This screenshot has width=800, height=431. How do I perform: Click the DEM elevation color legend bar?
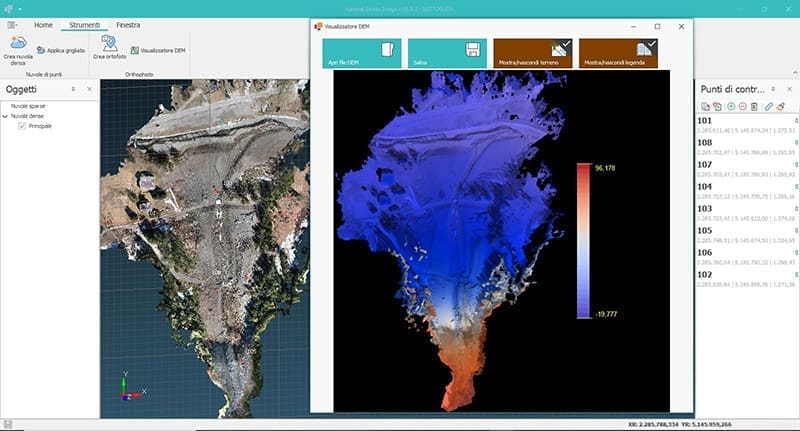[584, 239]
